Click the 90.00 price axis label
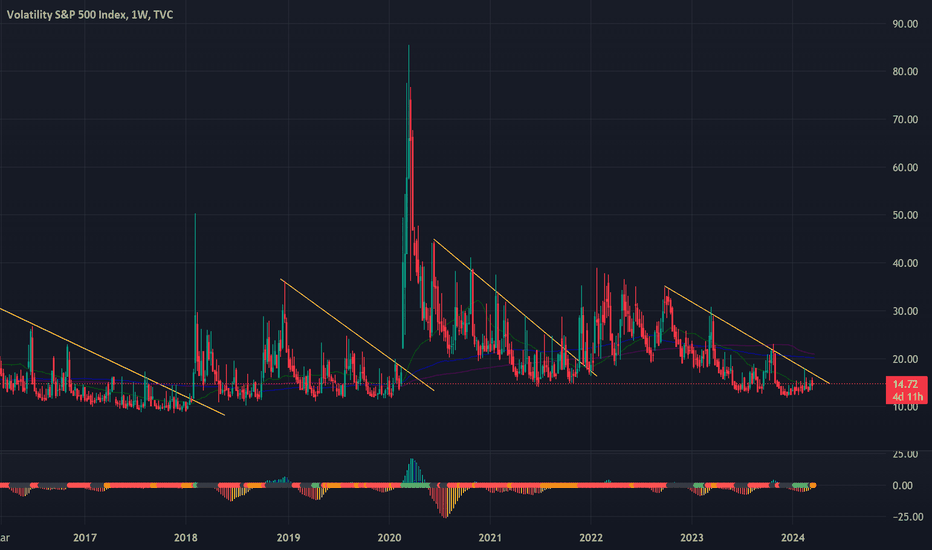This screenshot has height=550, width=932. tap(905, 24)
